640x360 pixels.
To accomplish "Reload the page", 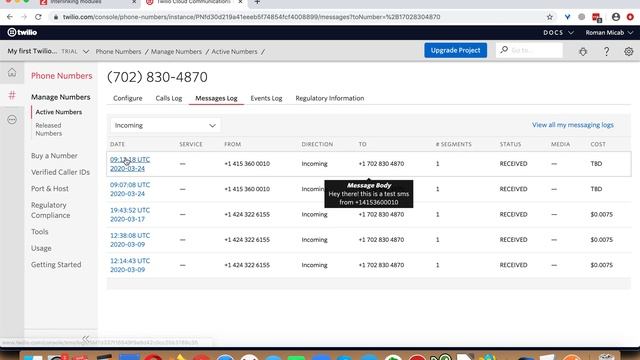I will (x=38, y=17).
